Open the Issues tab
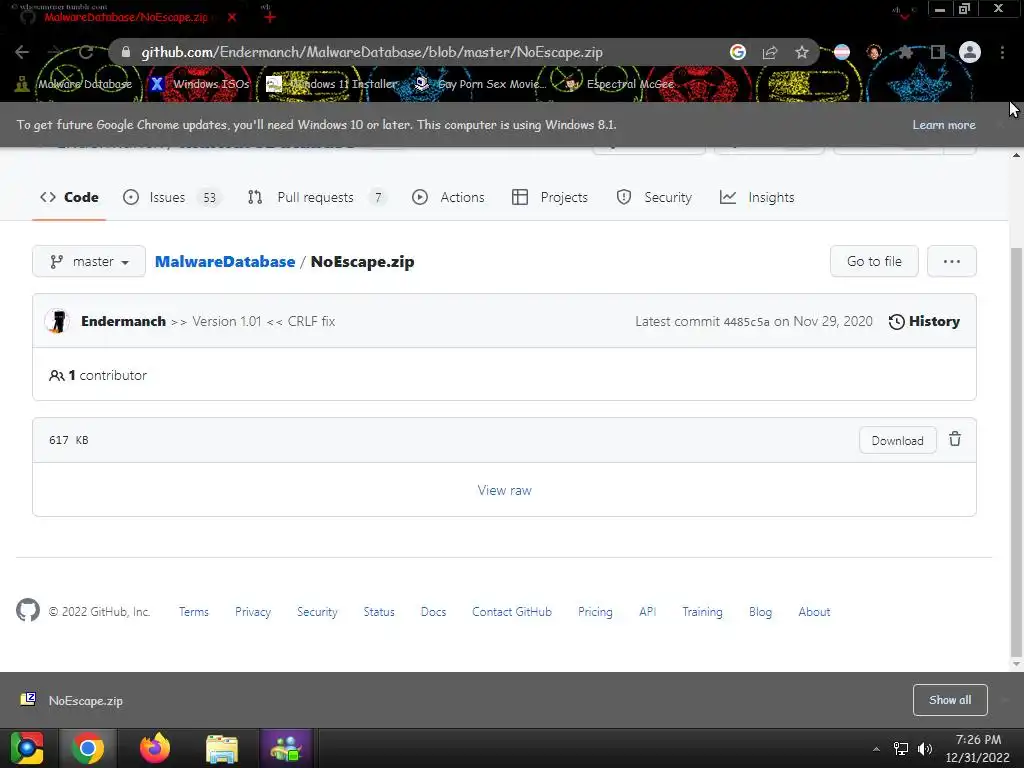This screenshot has height=768, width=1024. (172, 197)
